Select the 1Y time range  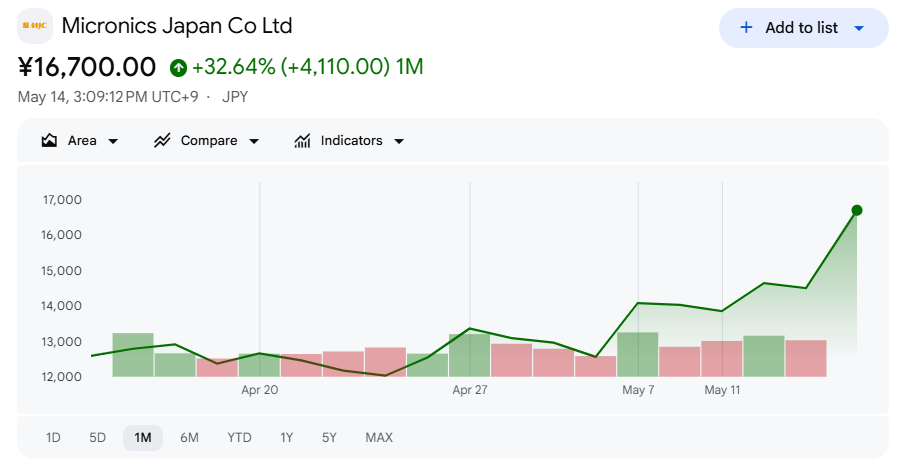point(286,438)
